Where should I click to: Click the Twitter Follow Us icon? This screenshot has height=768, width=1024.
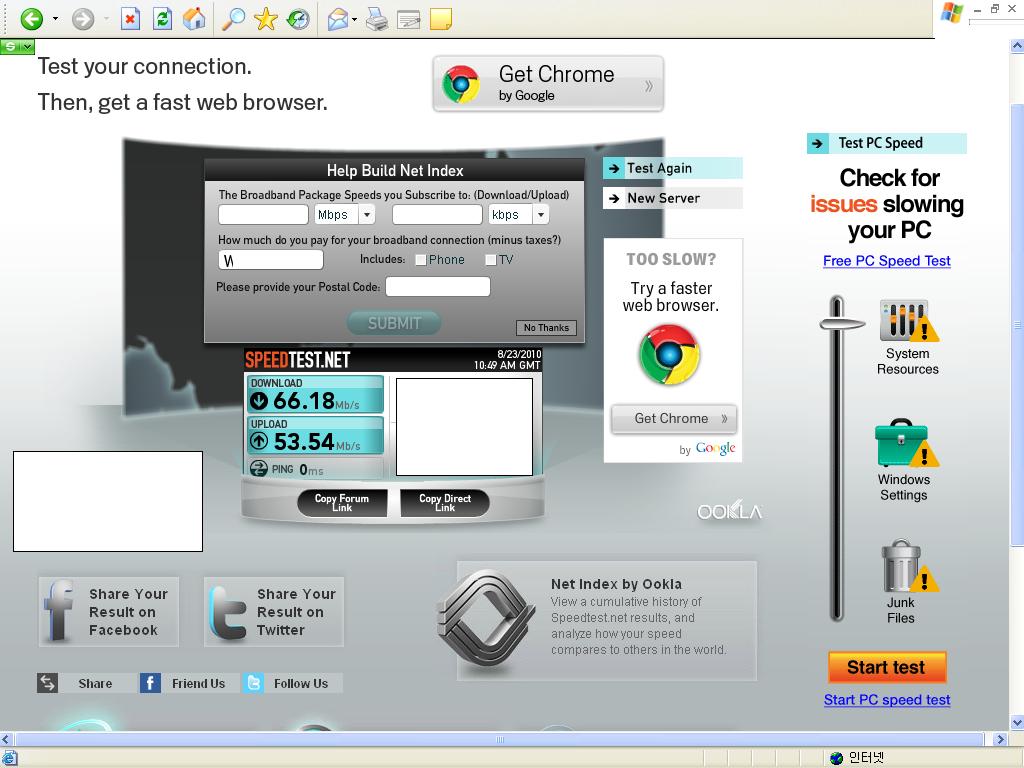click(253, 683)
